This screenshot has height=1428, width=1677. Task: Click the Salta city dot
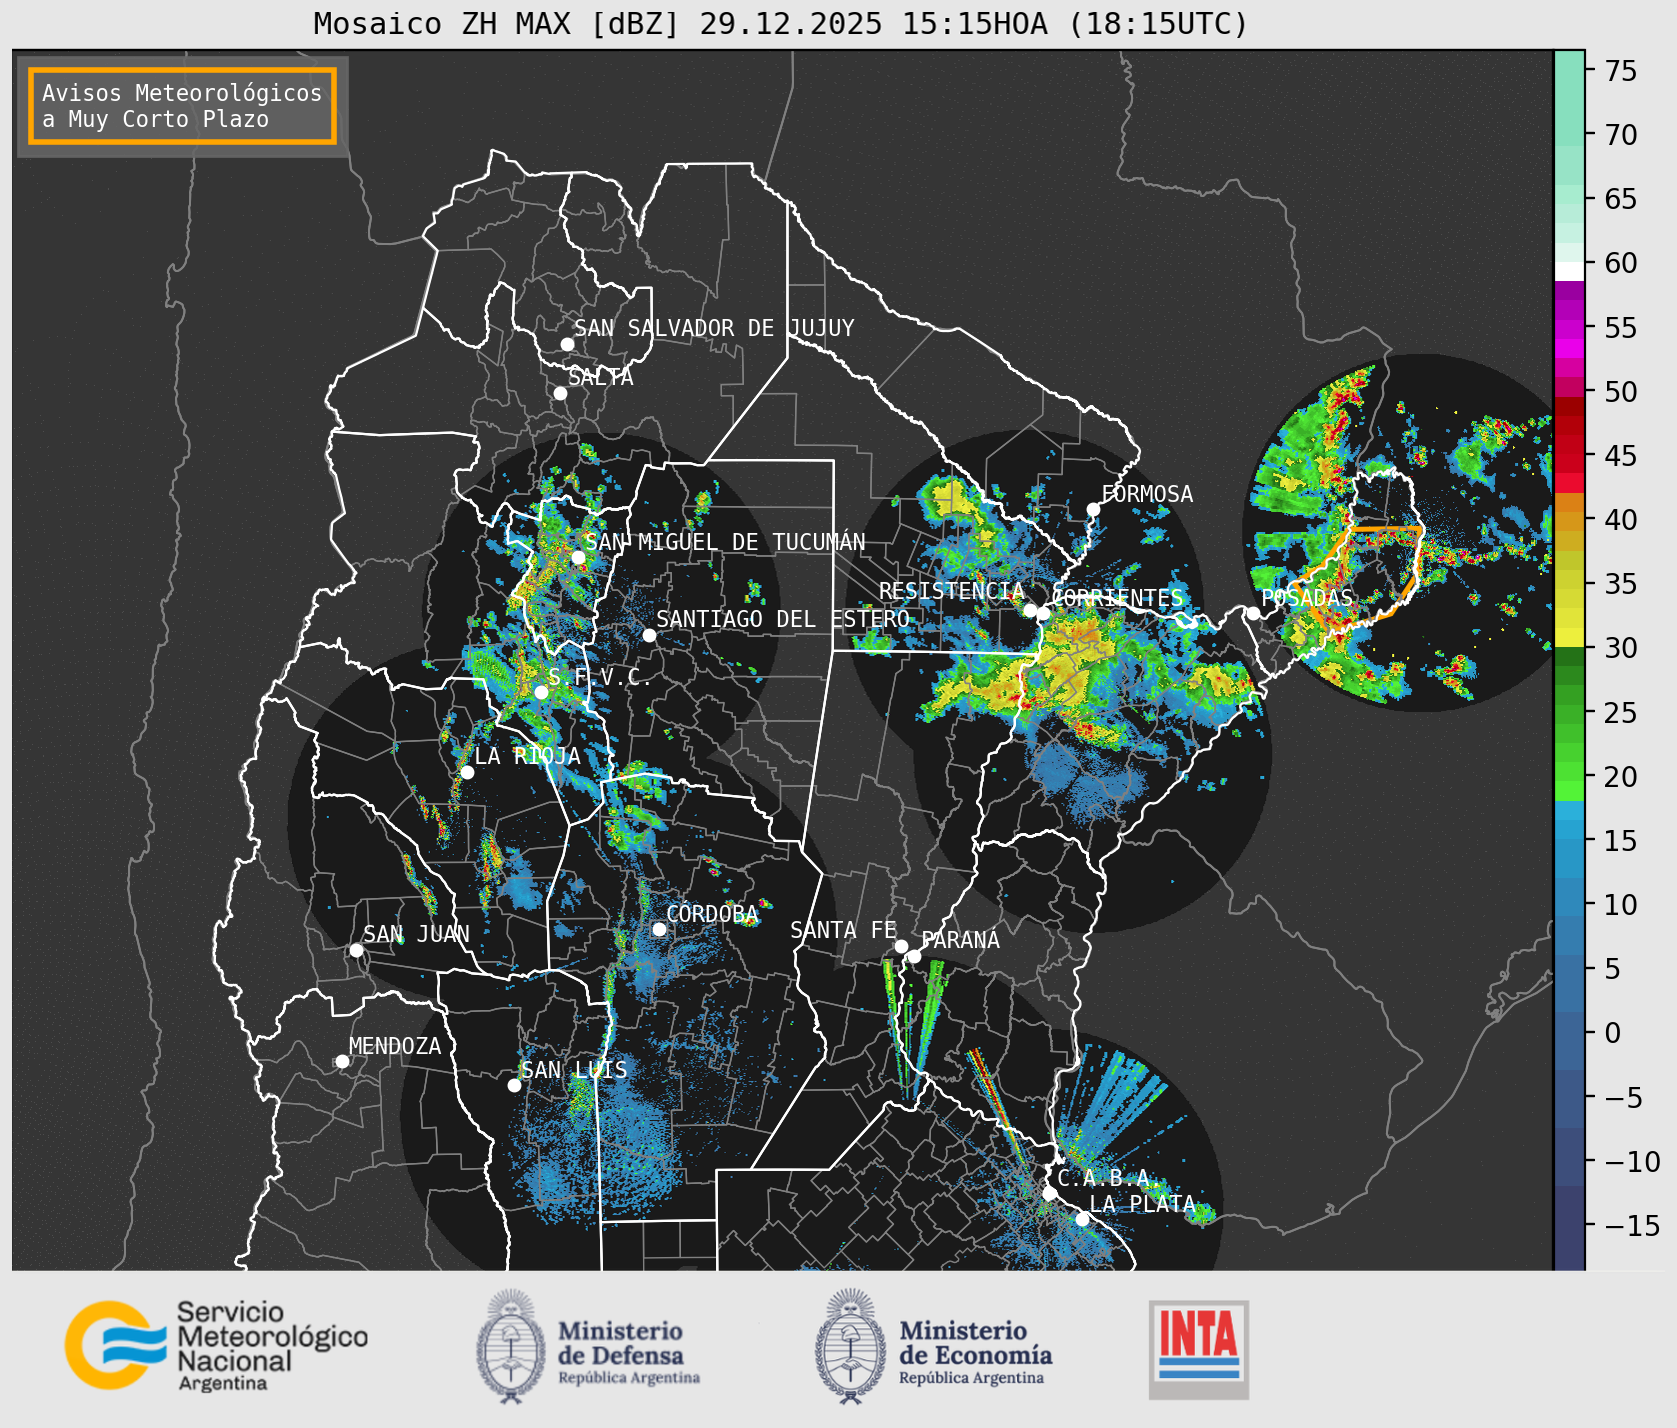[561, 393]
